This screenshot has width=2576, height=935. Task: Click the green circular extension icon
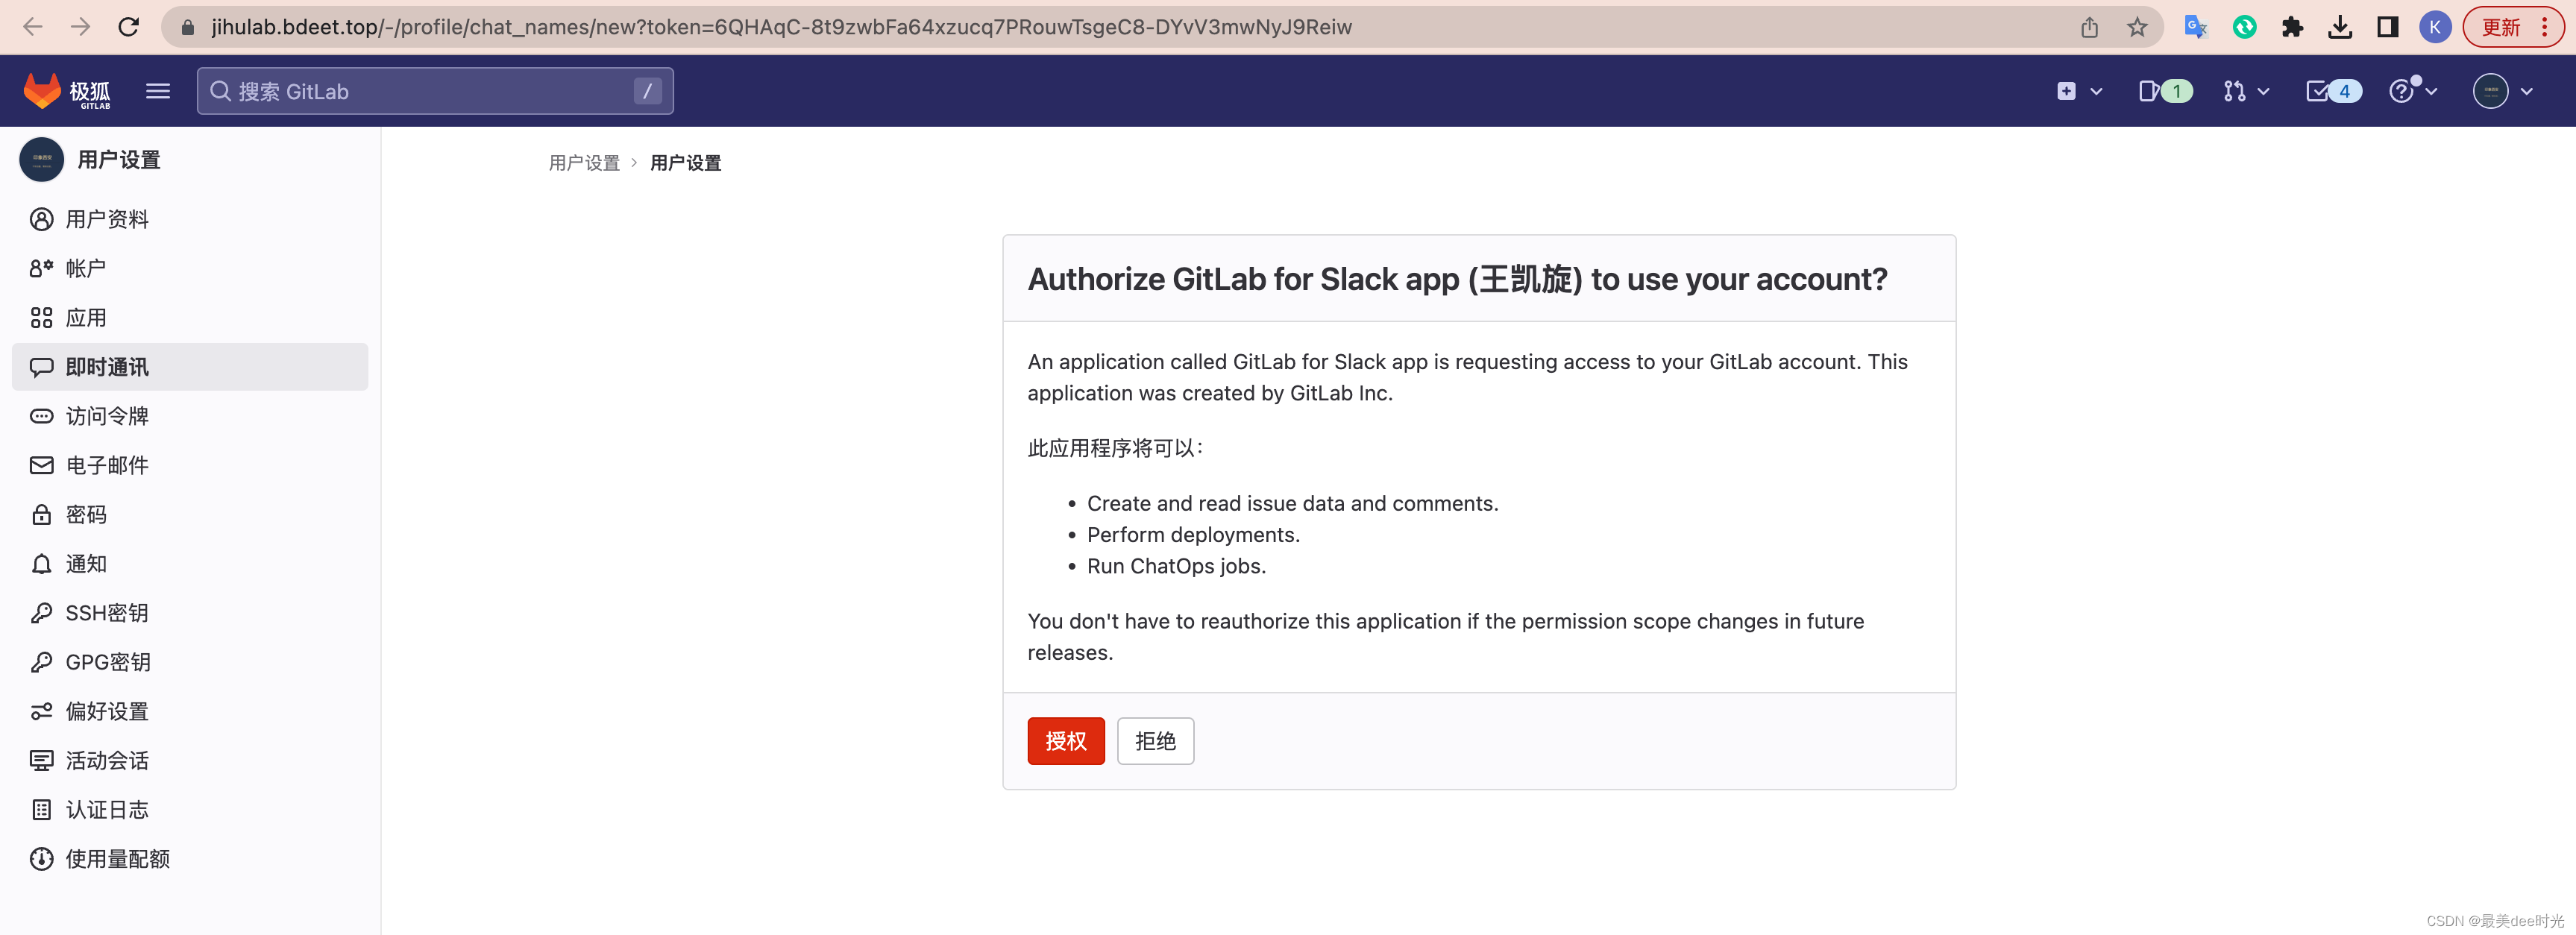(2244, 27)
